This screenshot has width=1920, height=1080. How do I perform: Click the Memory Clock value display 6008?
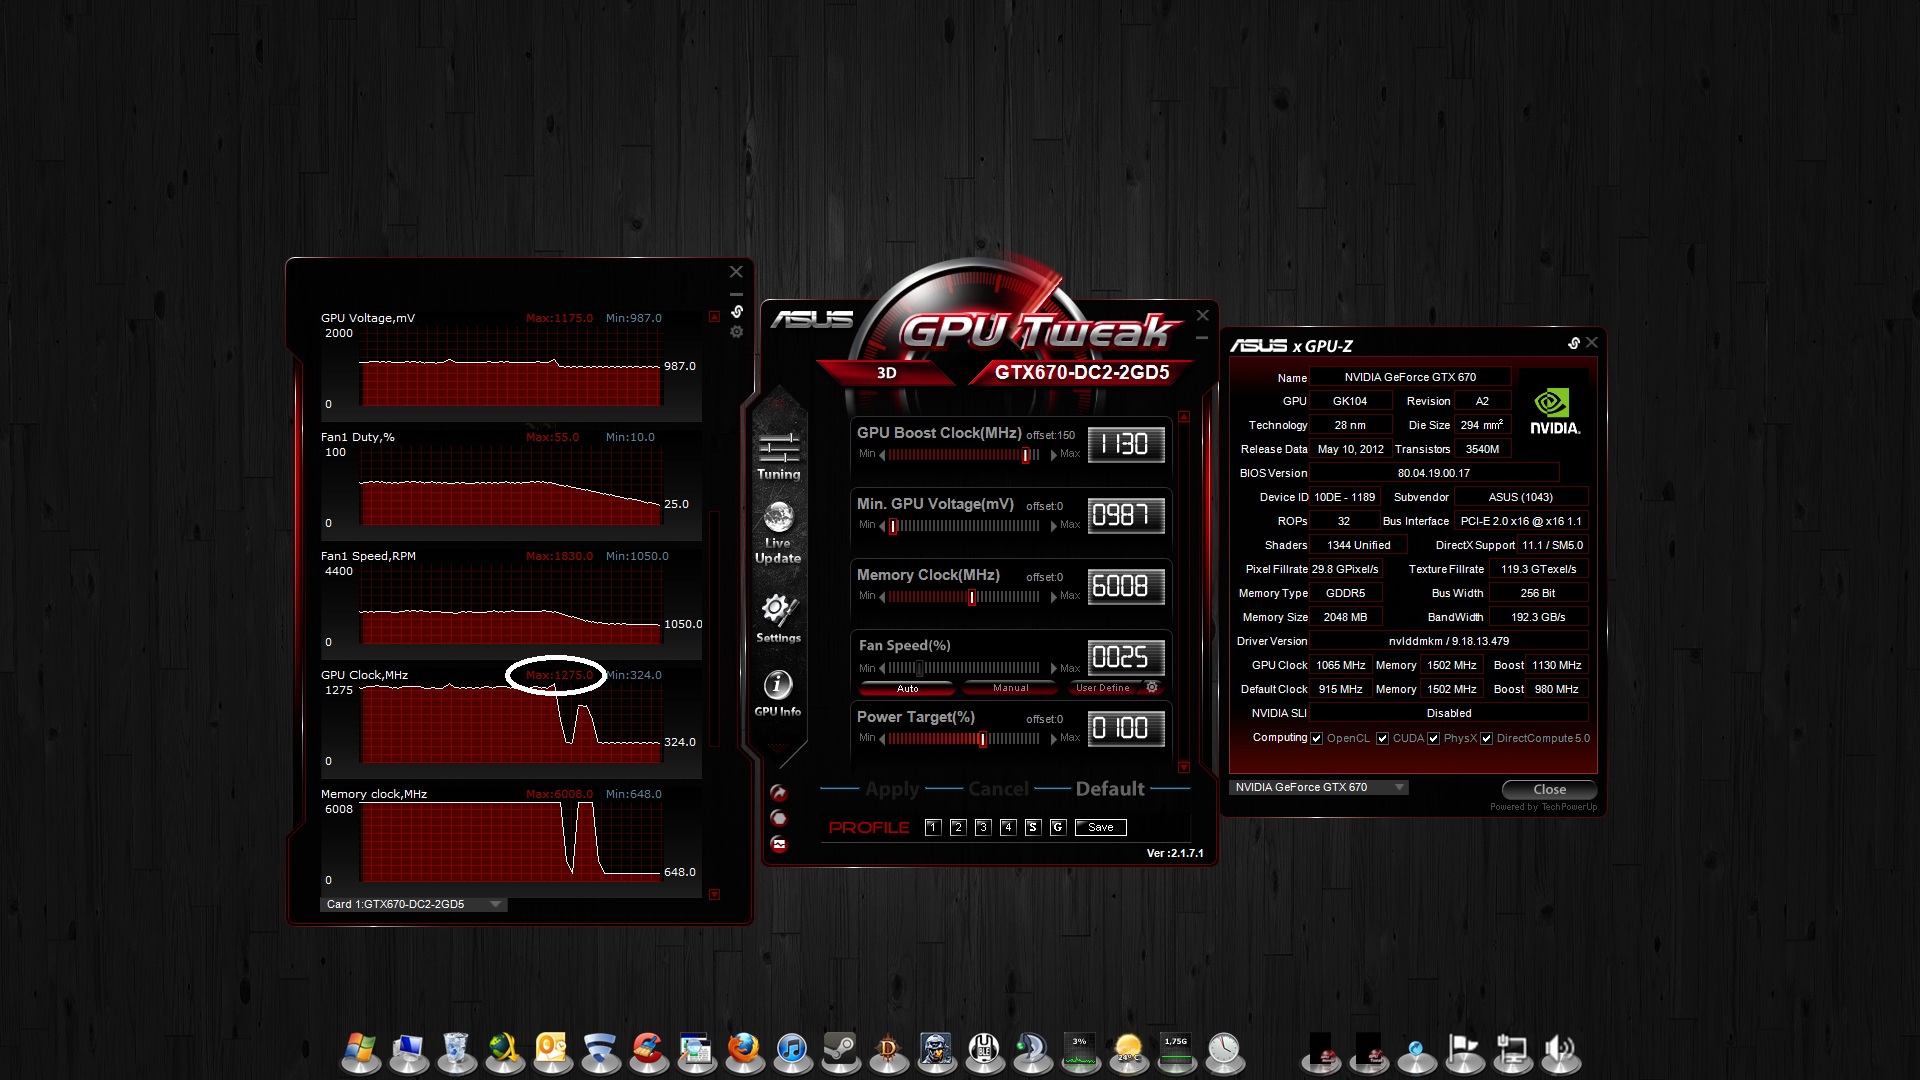click(x=1126, y=586)
